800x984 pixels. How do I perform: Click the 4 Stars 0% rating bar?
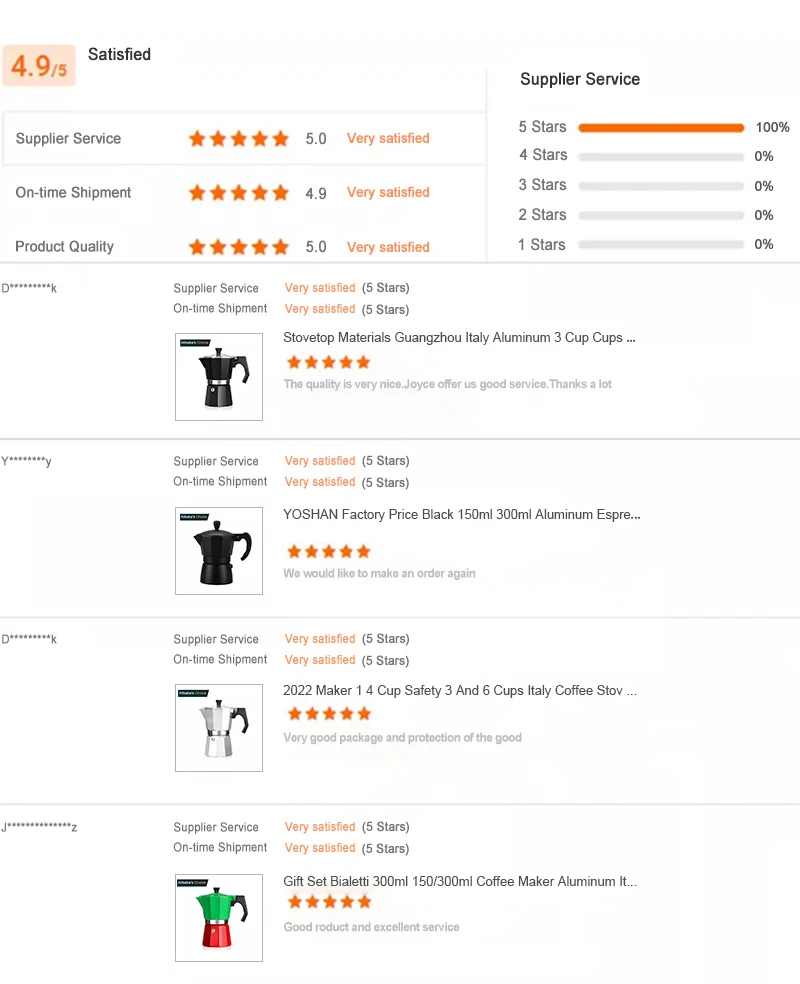(661, 157)
